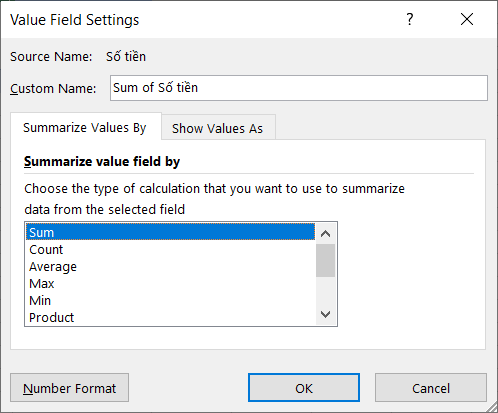Switch to the Show Values As tab

(218, 128)
